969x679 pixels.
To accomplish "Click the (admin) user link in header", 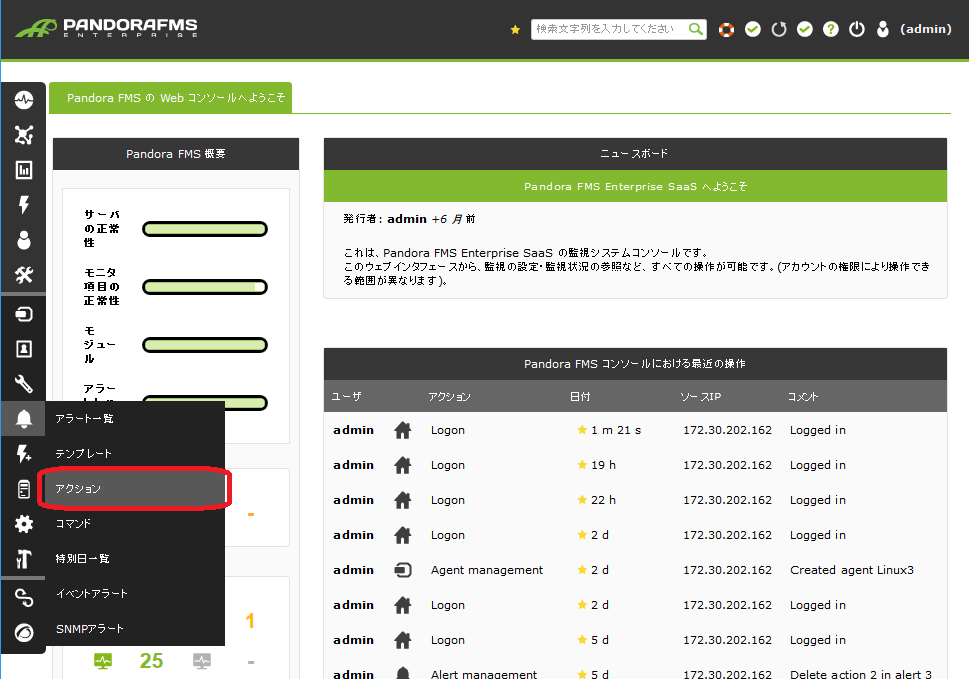I will tap(925, 29).
